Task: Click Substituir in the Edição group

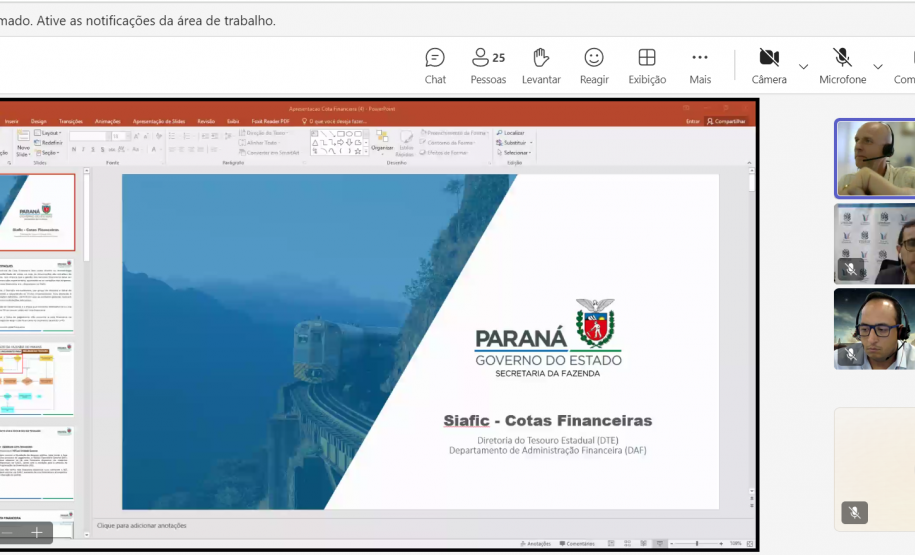Action: (514, 142)
